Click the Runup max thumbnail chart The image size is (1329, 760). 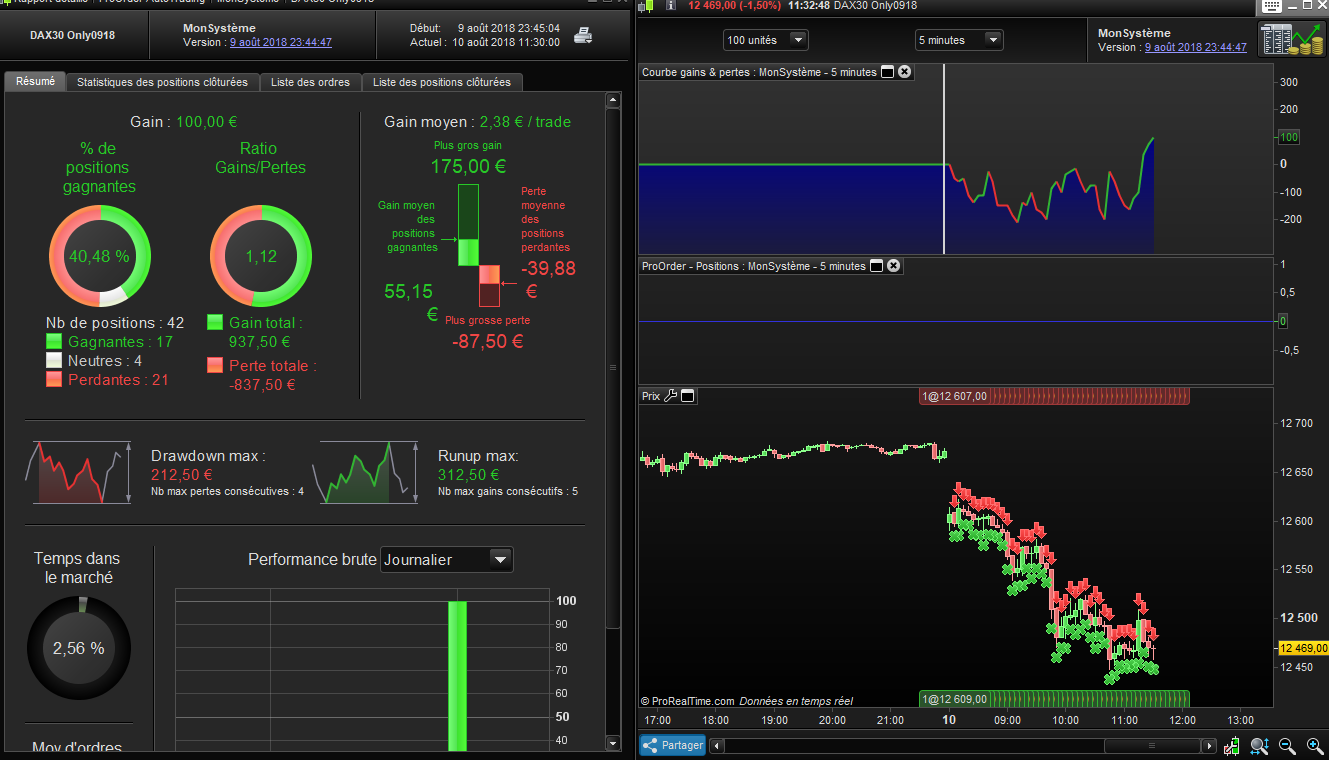click(x=366, y=472)
